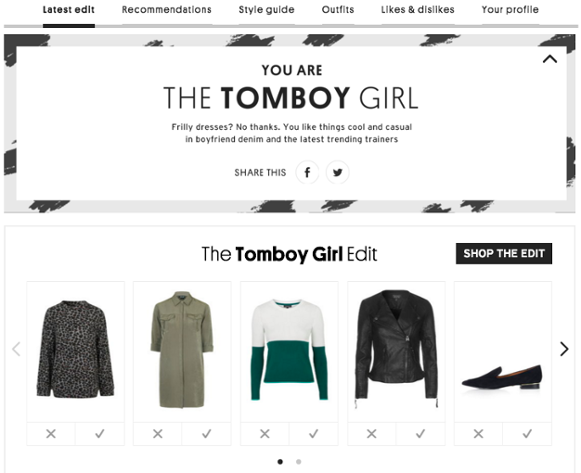Dislike the leopard print jumper with X
Screen dimensions: 581x473
click(x=51, y=434)
